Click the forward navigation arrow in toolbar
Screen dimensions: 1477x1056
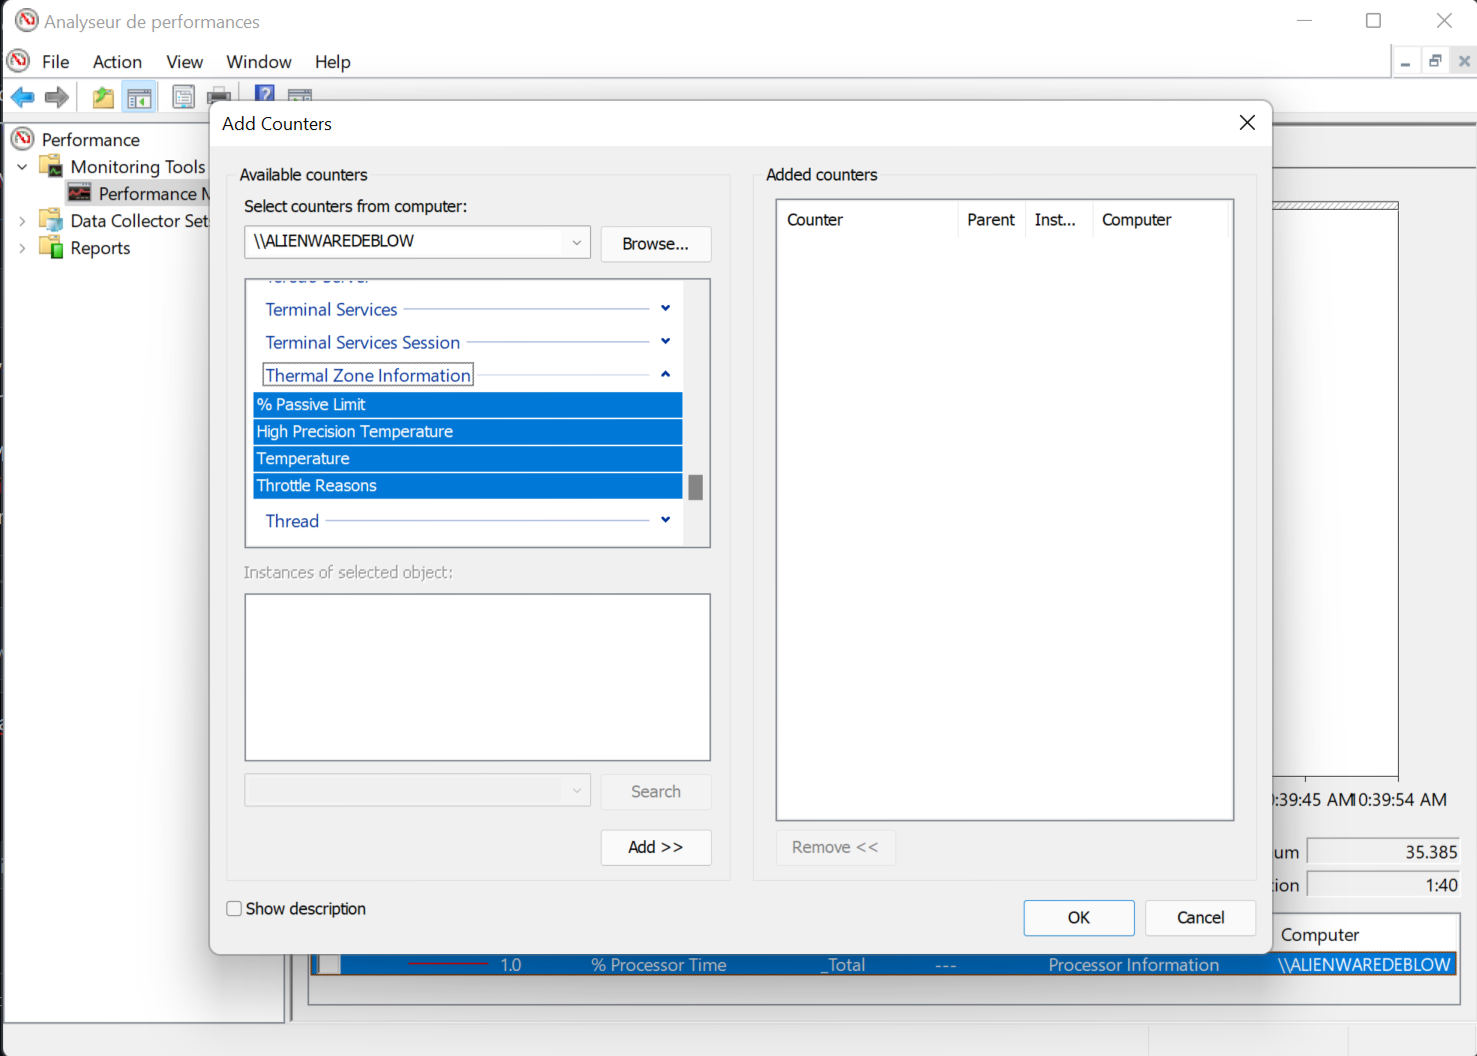(56, 96)
